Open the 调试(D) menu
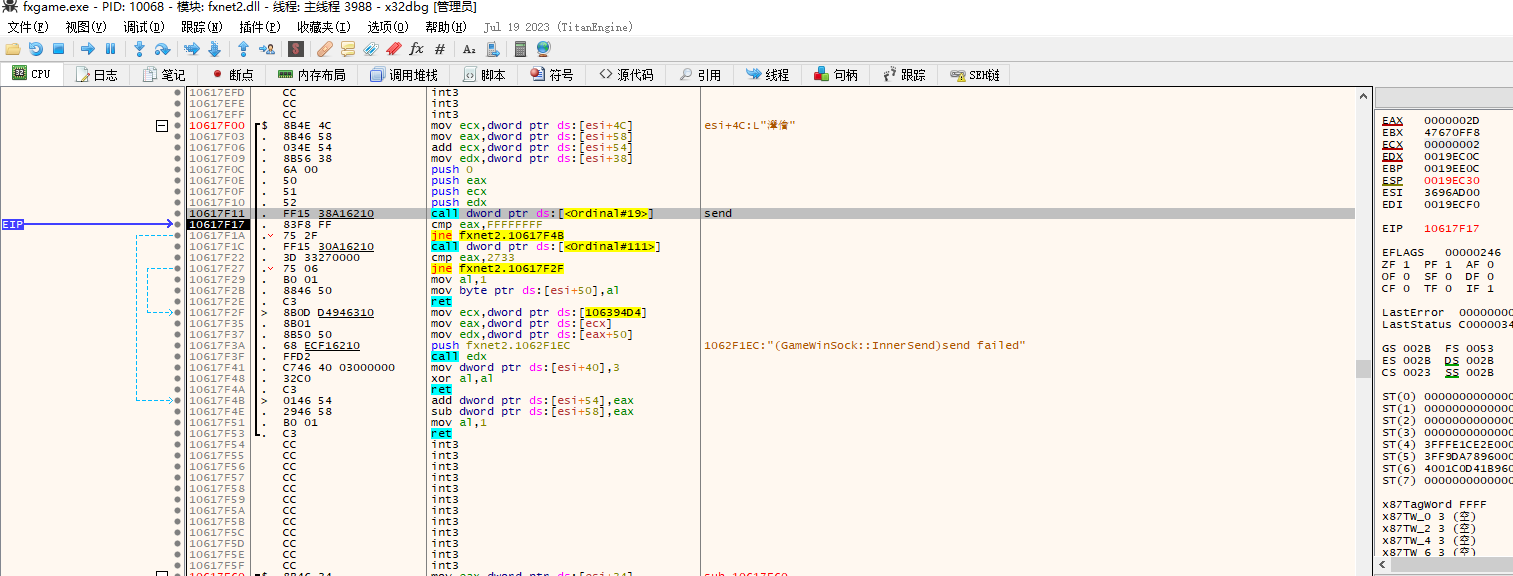 (144, 27)
